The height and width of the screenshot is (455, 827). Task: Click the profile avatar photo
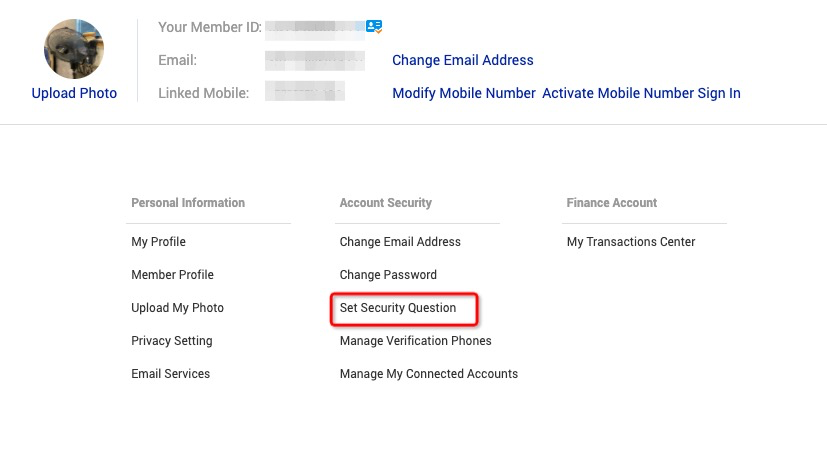click(x=74, y=49)
